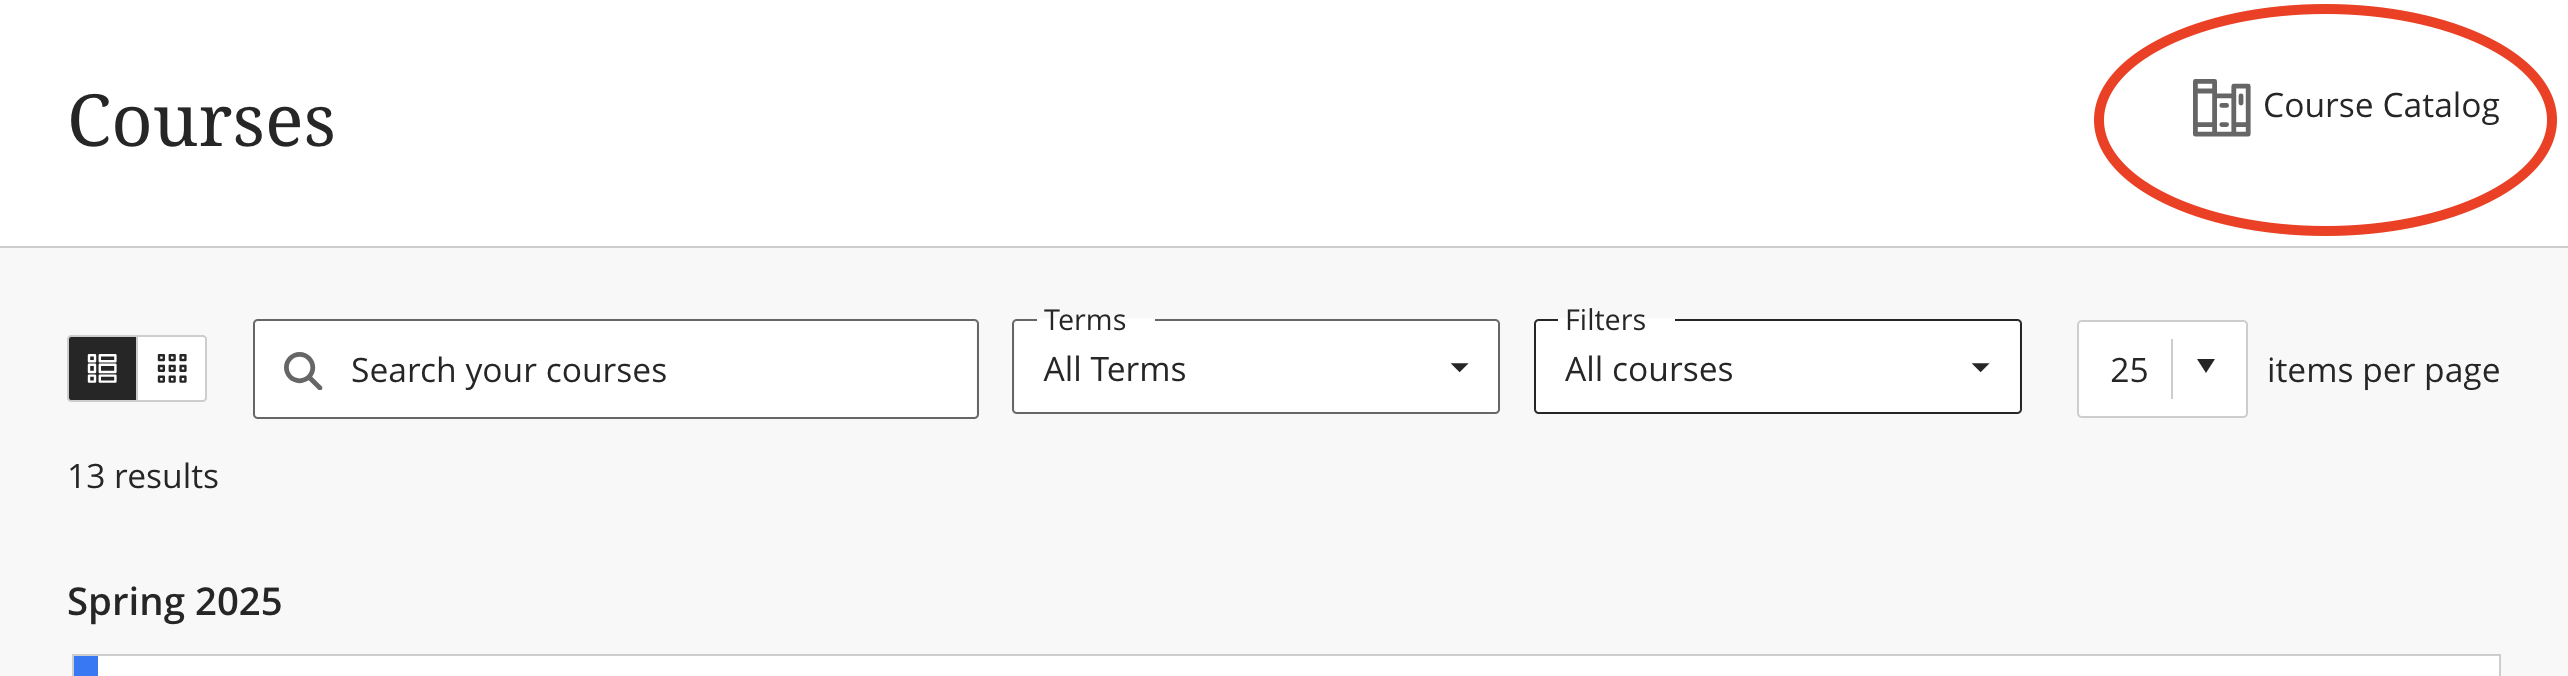This screenshot has height=676, width=2568.
Task: Click the magnifying glass search icon
Action: 302,370
